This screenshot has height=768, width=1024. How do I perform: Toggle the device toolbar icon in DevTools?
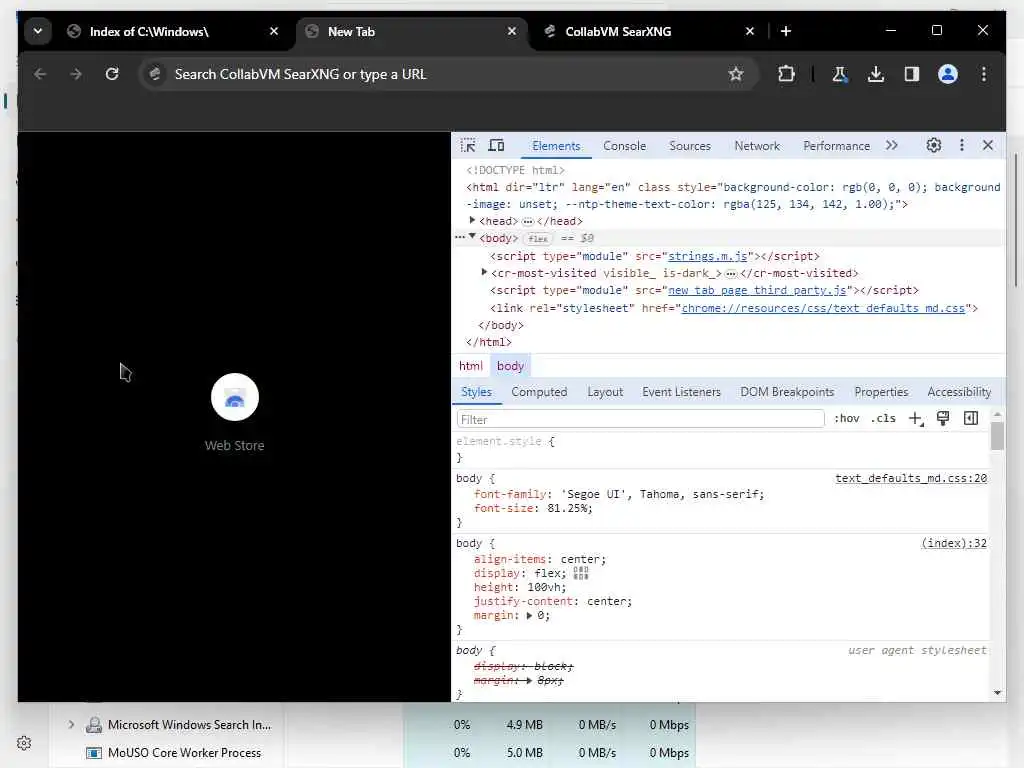click(x=496, y=145)
